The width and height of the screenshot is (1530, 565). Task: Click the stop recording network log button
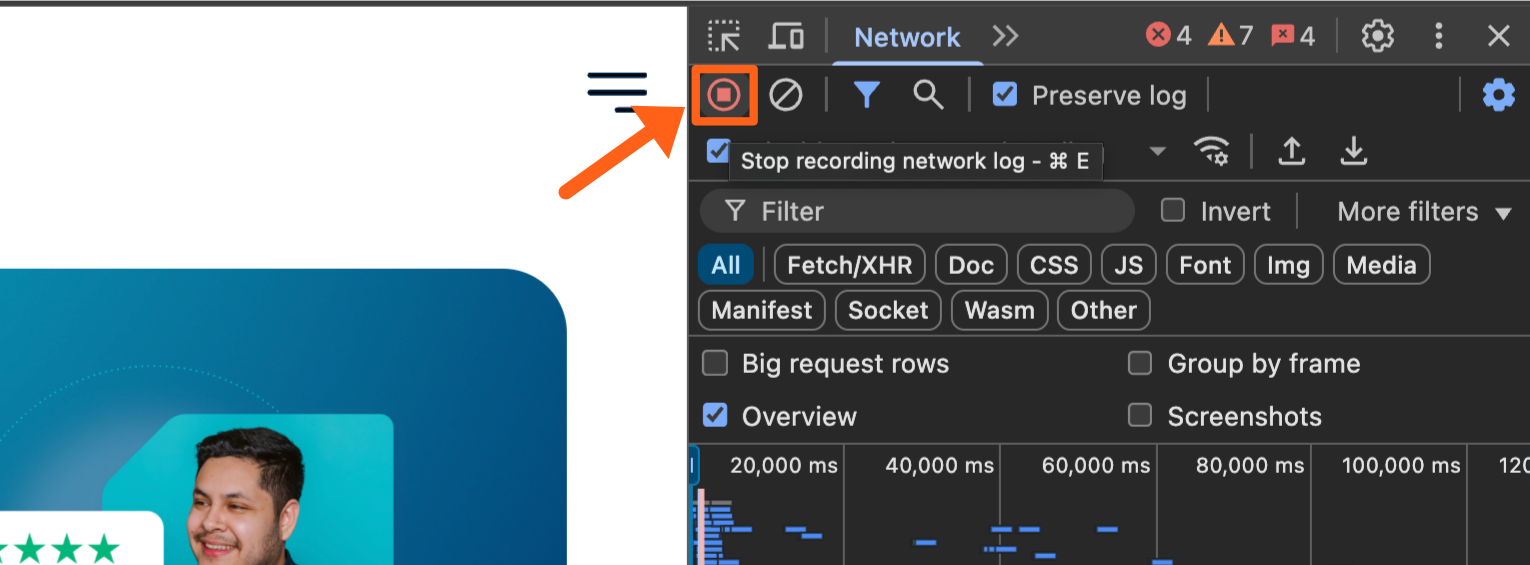pyautogui.click(x=724, y=95)
